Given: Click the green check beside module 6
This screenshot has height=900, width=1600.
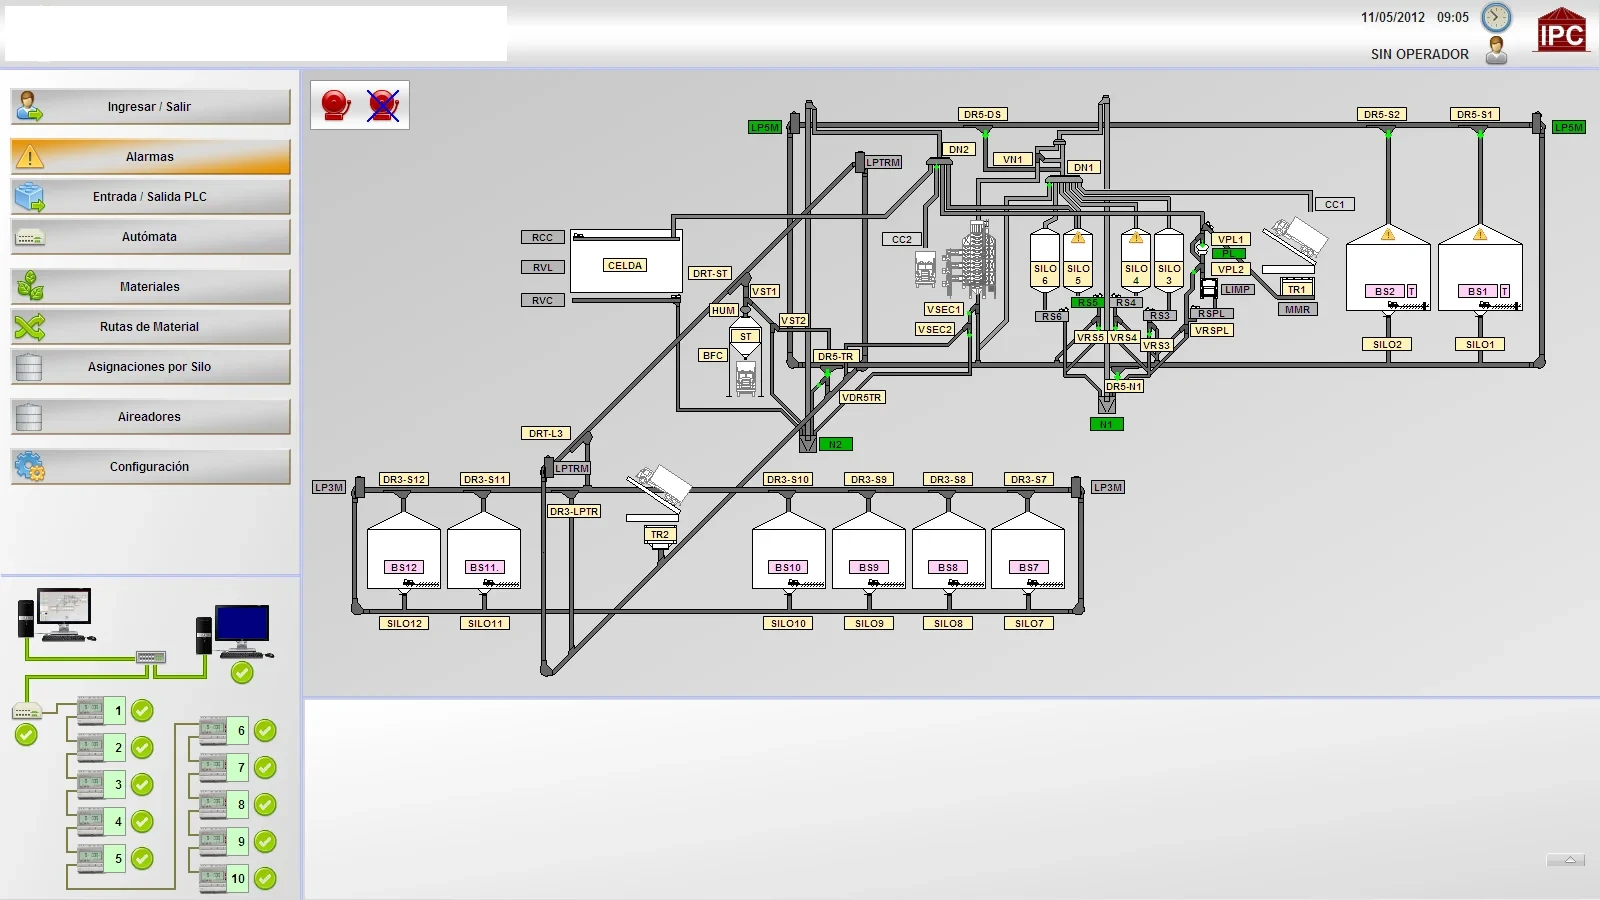Looking at the screenshot, I should tap(265, 731).
